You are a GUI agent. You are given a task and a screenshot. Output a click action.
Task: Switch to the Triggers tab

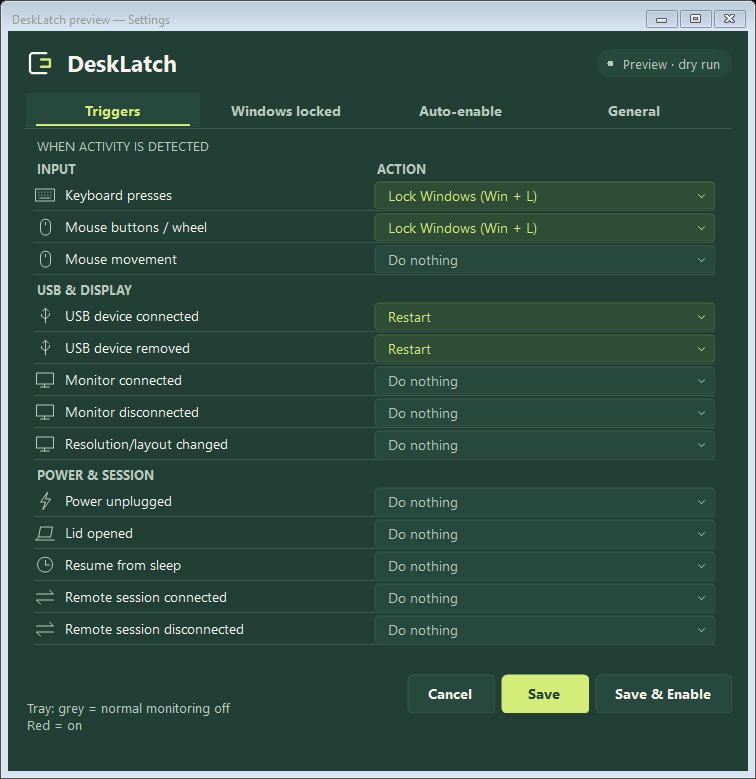click(x=113, y=111)
